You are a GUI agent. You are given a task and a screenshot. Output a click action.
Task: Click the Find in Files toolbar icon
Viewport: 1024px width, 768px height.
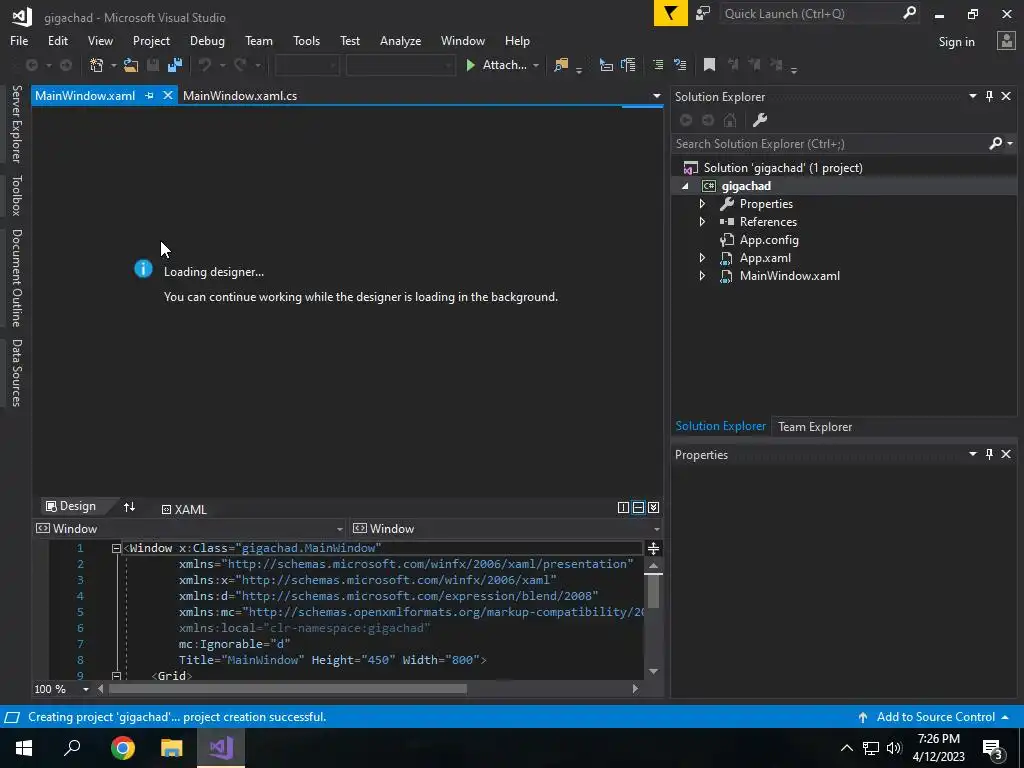coord(561,65)
